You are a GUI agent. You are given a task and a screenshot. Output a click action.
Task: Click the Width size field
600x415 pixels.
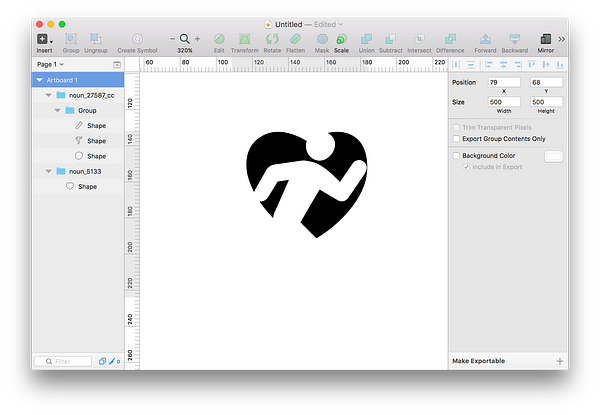[x=504, y=102]
